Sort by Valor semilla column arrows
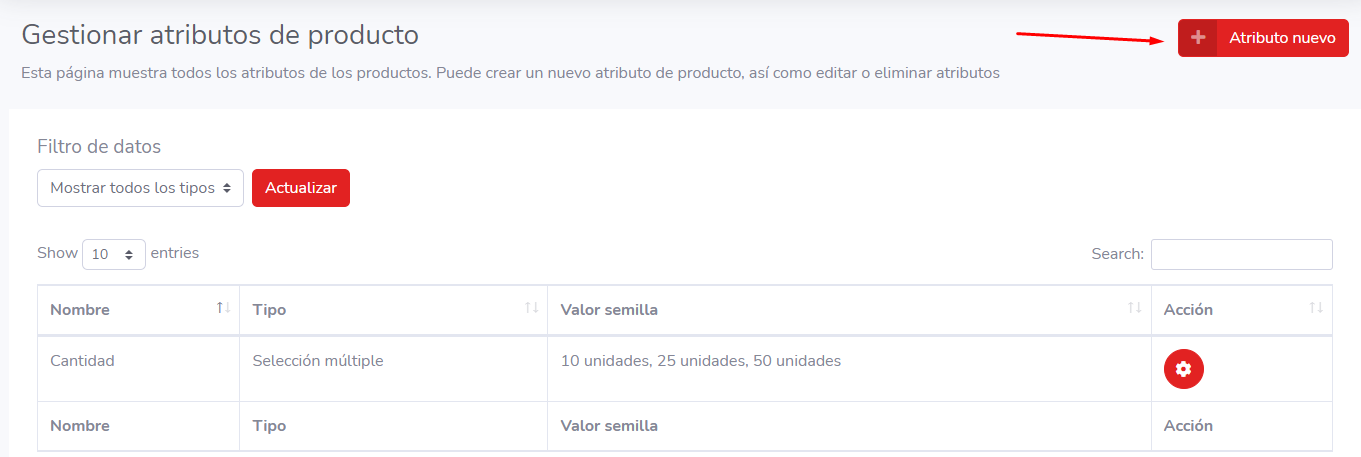 pos(1135,308)
